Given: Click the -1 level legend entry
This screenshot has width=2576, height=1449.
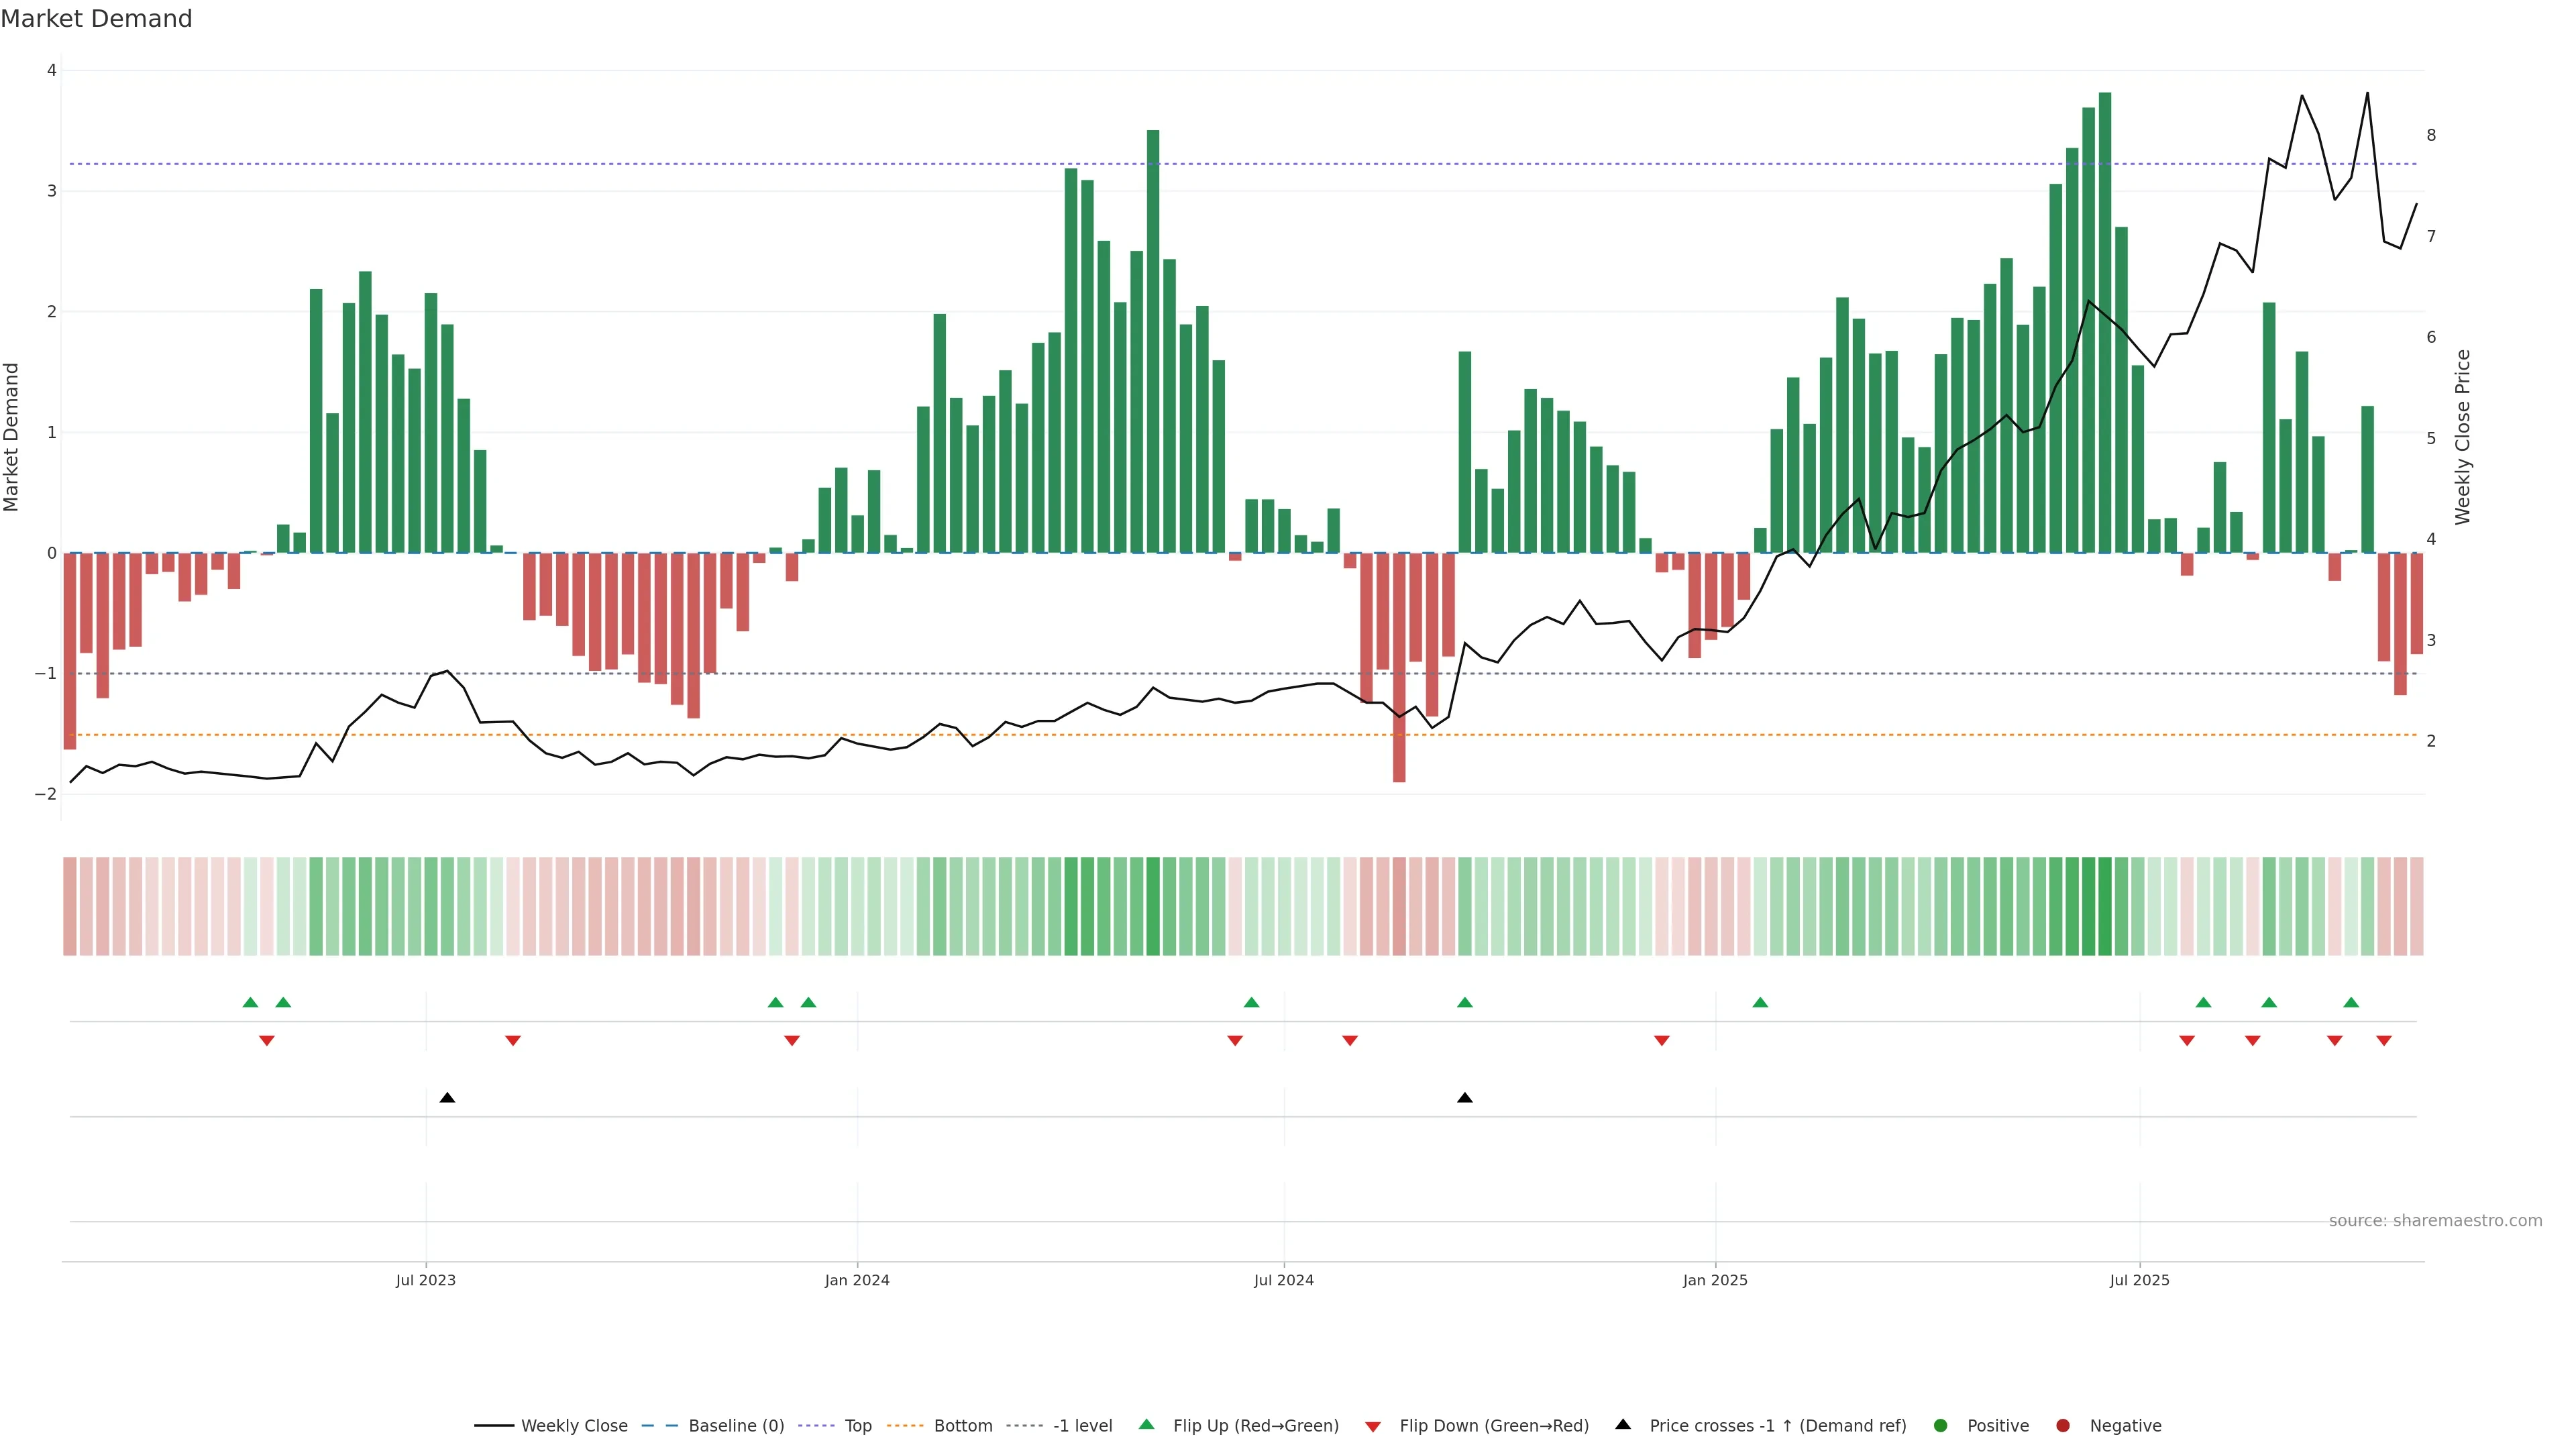Looking at the screenshot, I should 1082,1426.
